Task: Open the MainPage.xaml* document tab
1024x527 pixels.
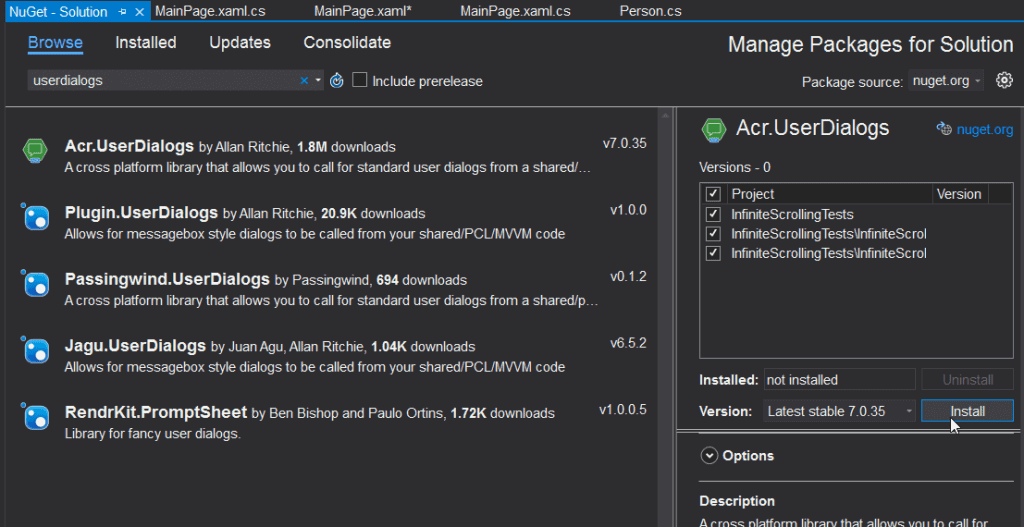Action: click(x=362, y=12)
